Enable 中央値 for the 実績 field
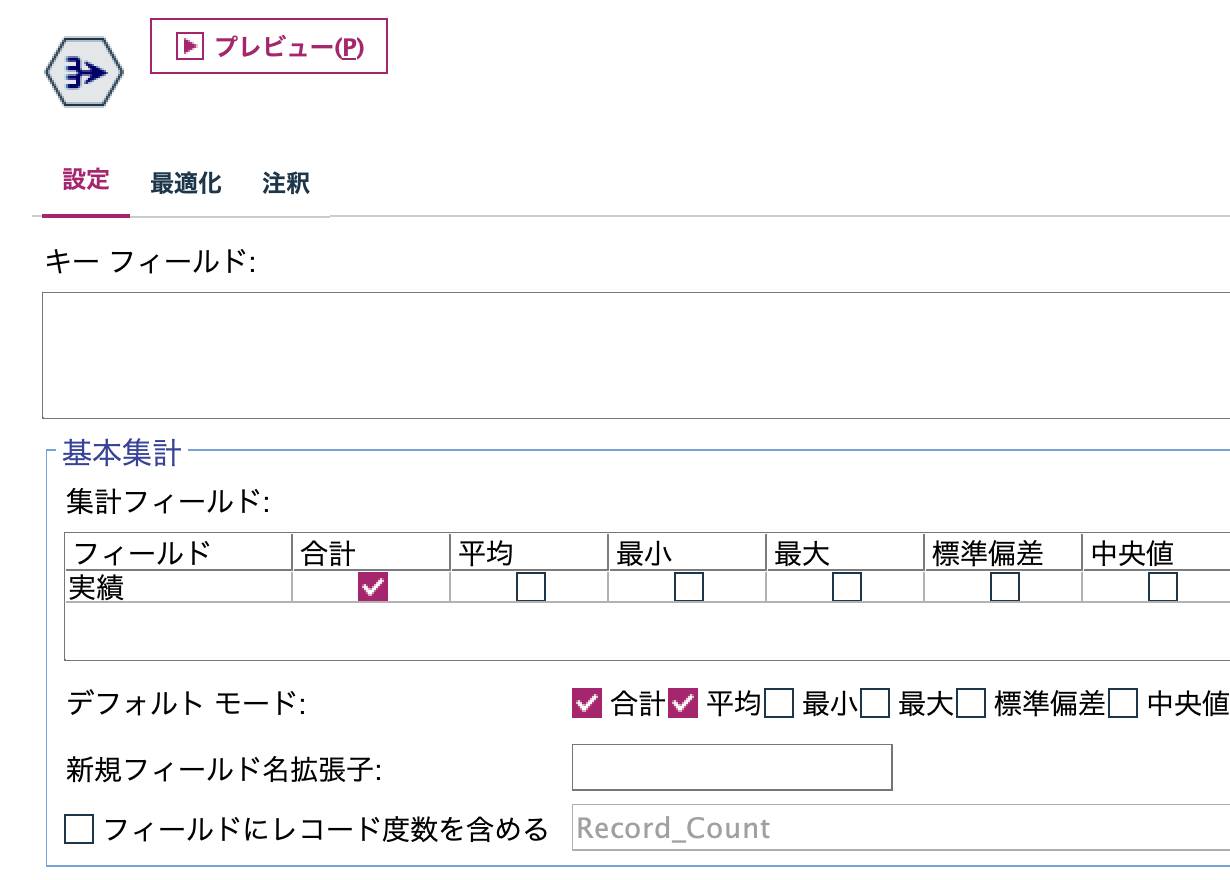Screen dimensions: 1230x880 (1162, 587)
